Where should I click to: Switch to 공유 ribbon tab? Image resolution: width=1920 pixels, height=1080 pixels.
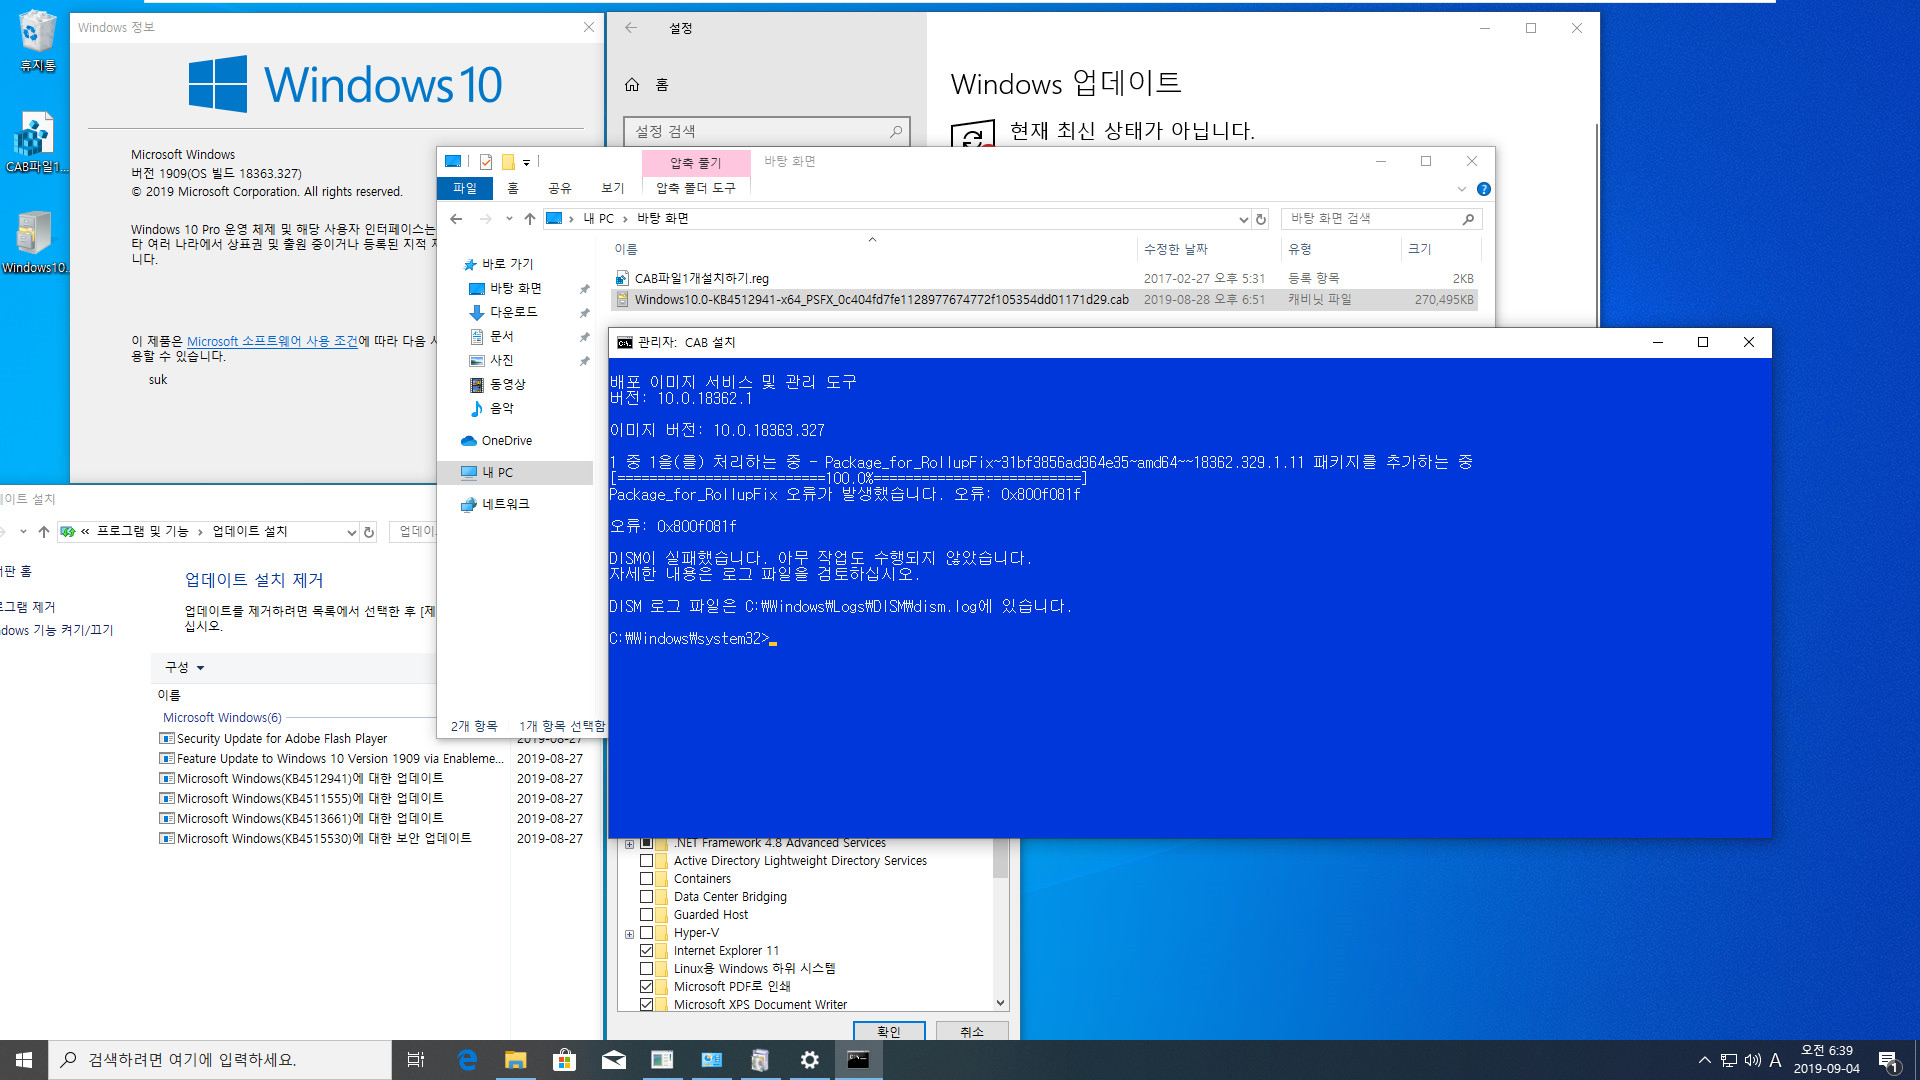point(560,188)
